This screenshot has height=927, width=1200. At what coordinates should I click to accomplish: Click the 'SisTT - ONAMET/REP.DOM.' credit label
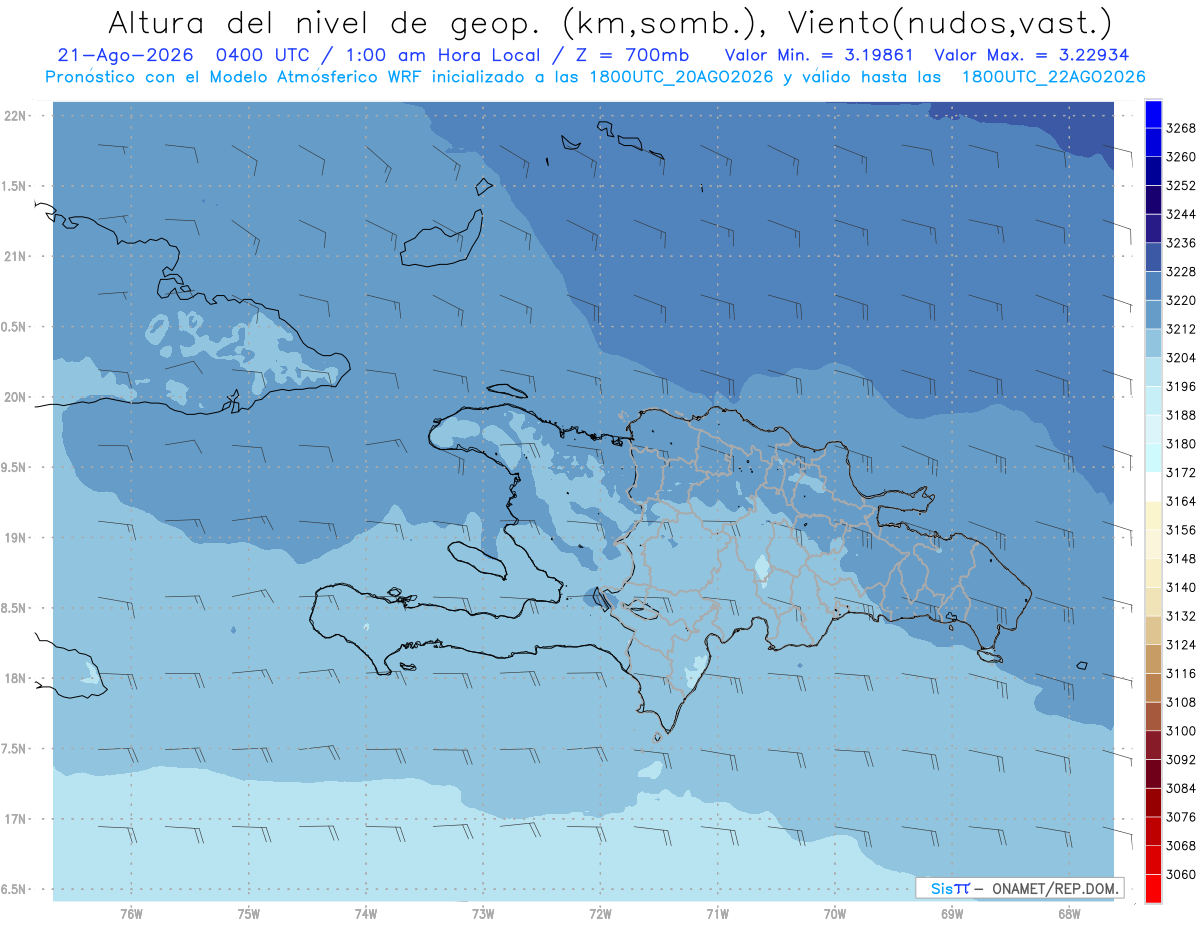pyautogui.click(x=1019, y=888)
